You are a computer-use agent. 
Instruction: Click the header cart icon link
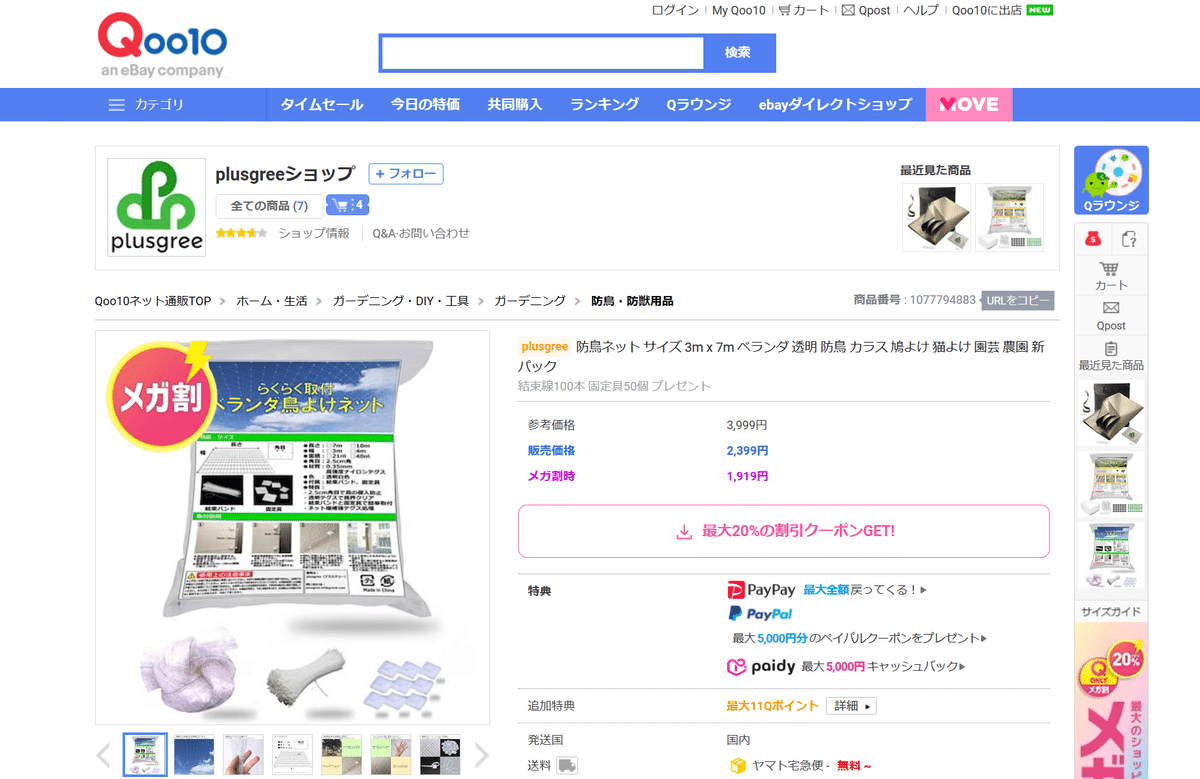pos(804,10)
